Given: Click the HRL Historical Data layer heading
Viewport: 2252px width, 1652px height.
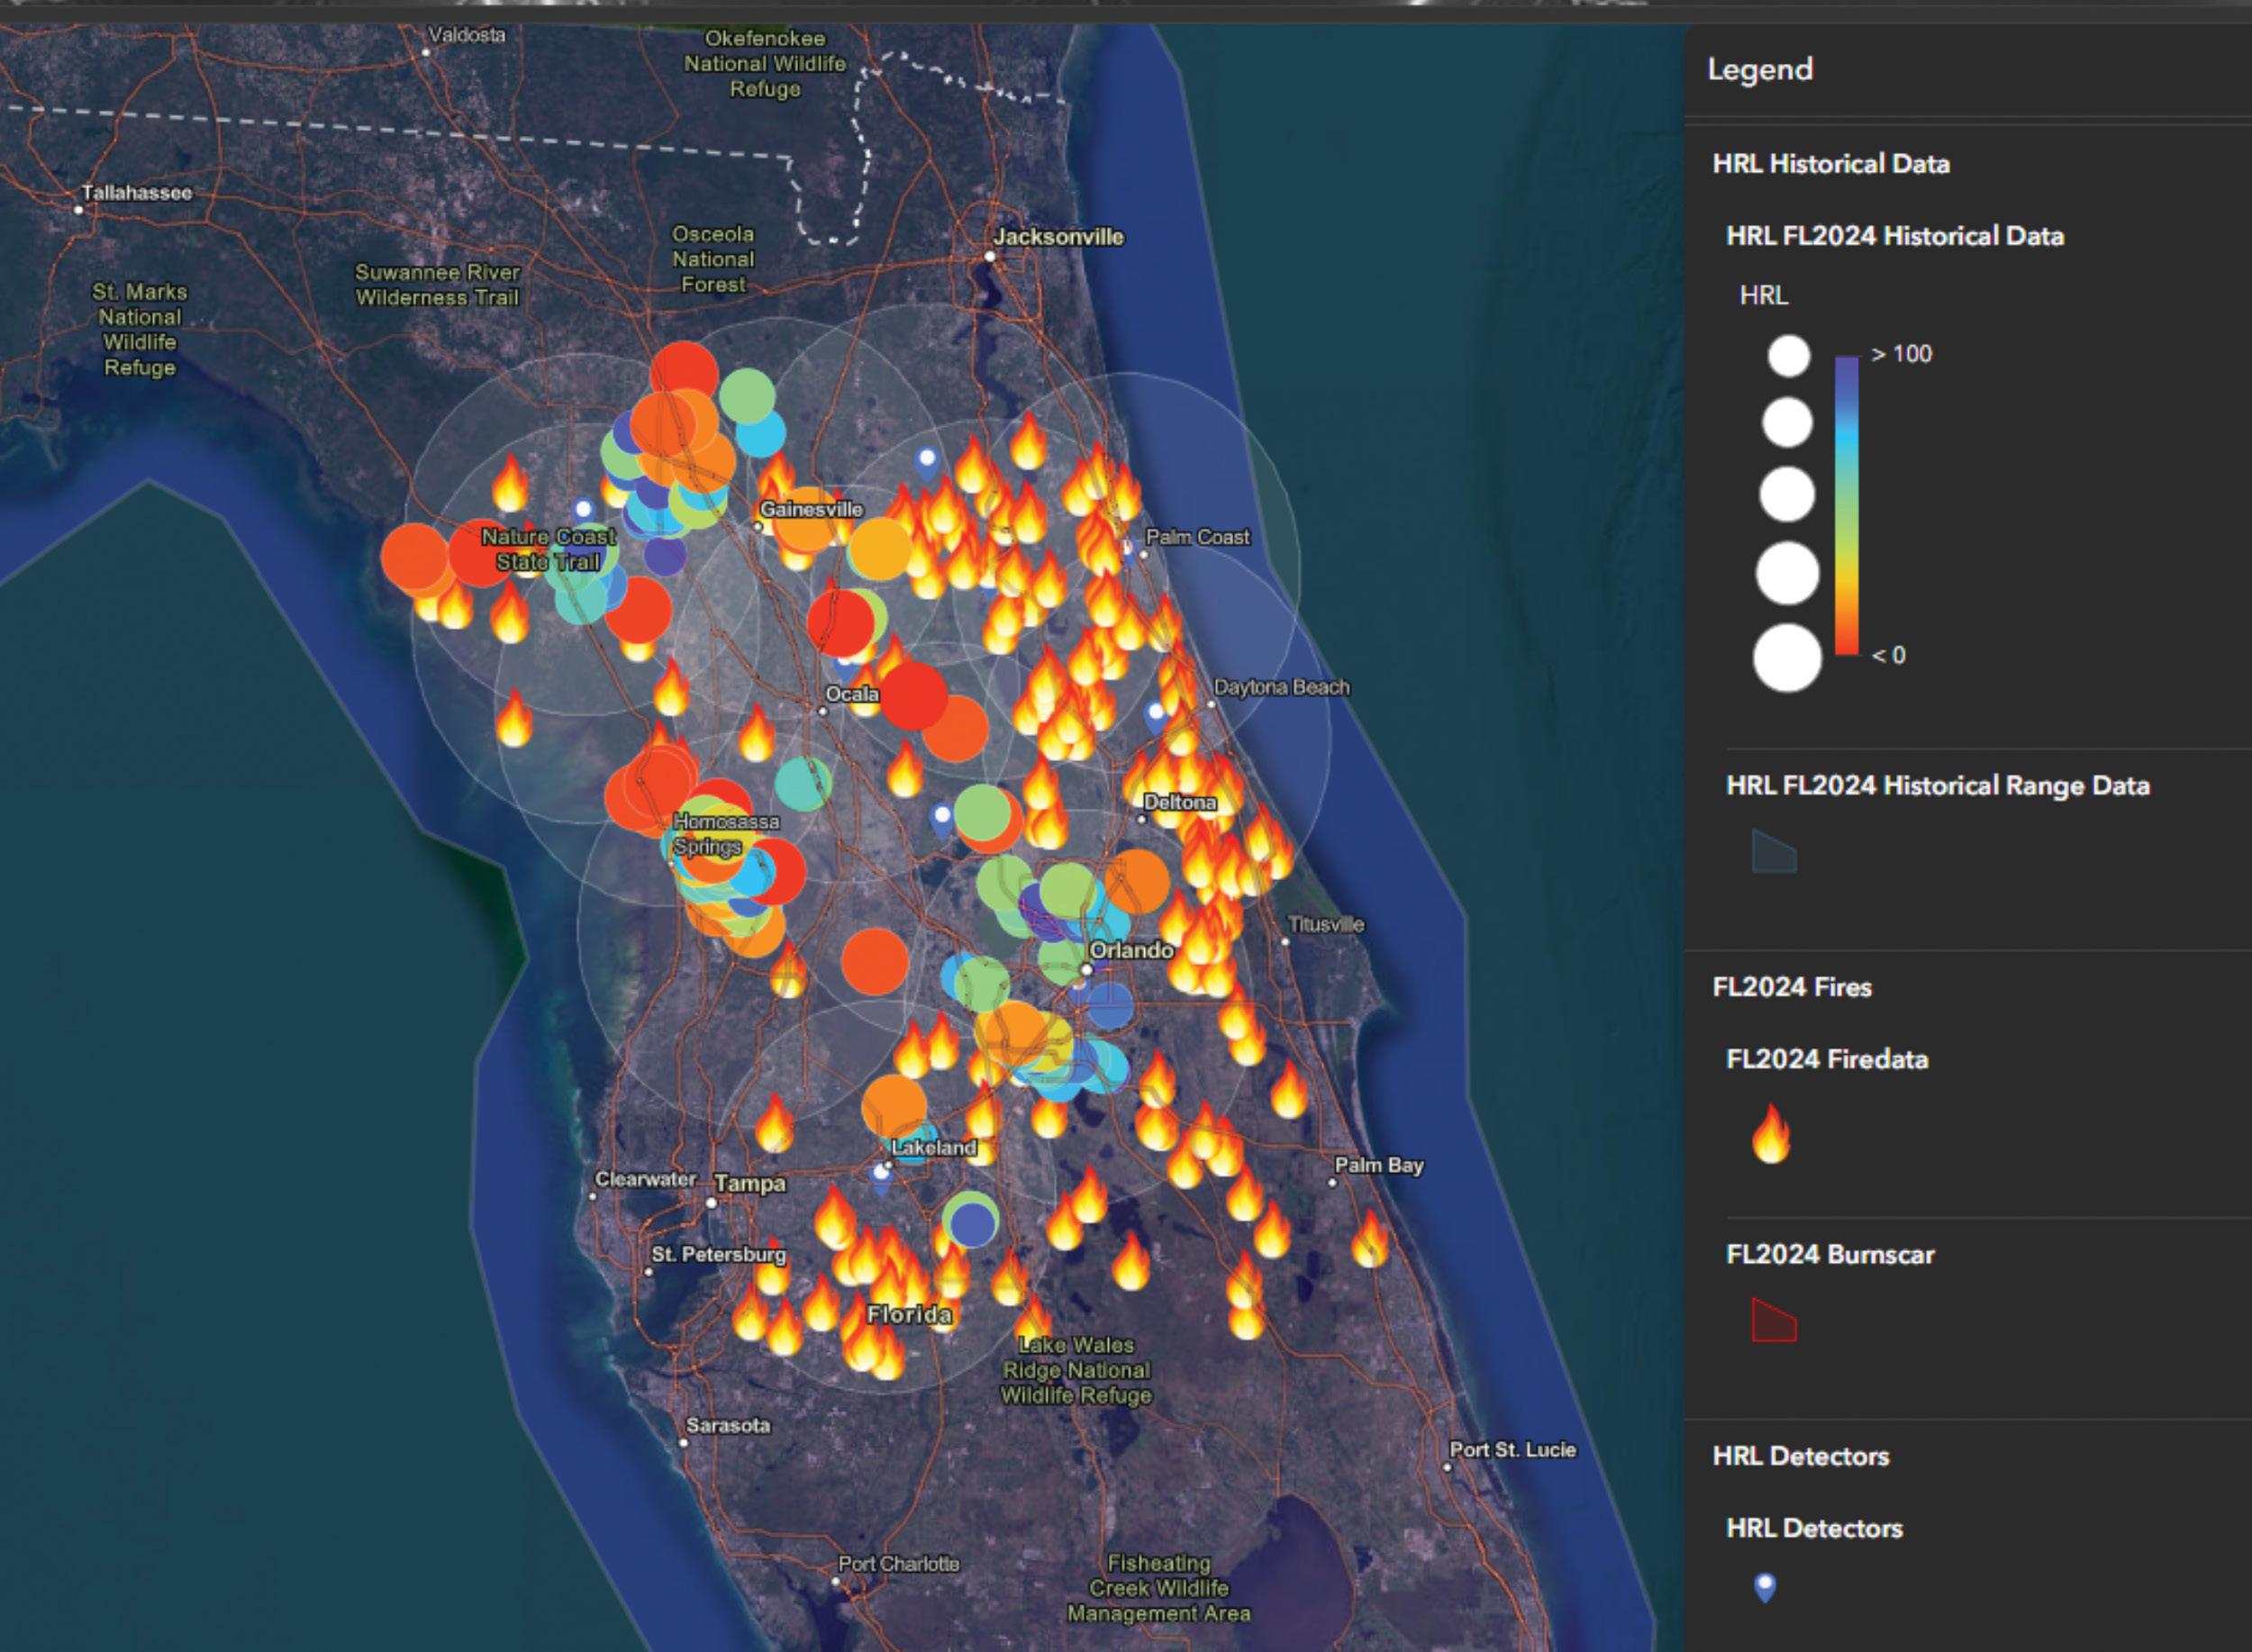Looking at the screenshot, I should point(1830,164).
